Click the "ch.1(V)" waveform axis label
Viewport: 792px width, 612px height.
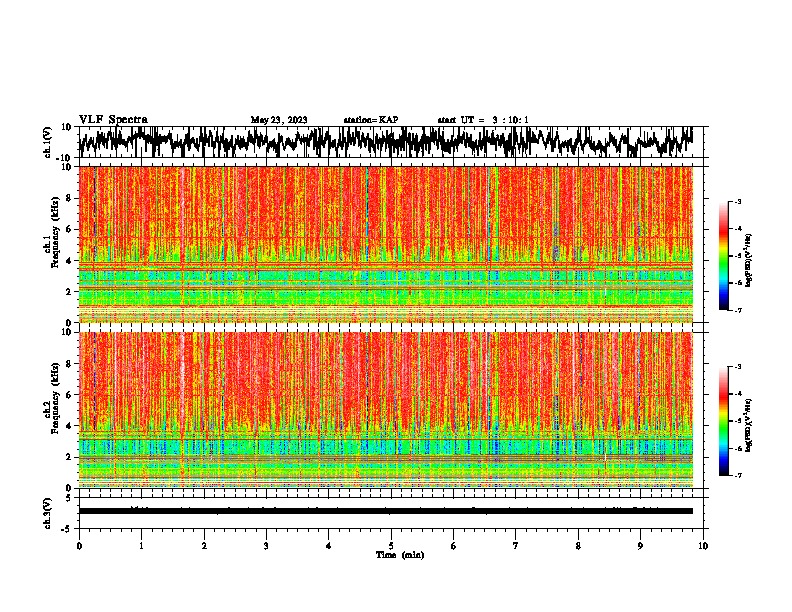(x=48, y=142)
